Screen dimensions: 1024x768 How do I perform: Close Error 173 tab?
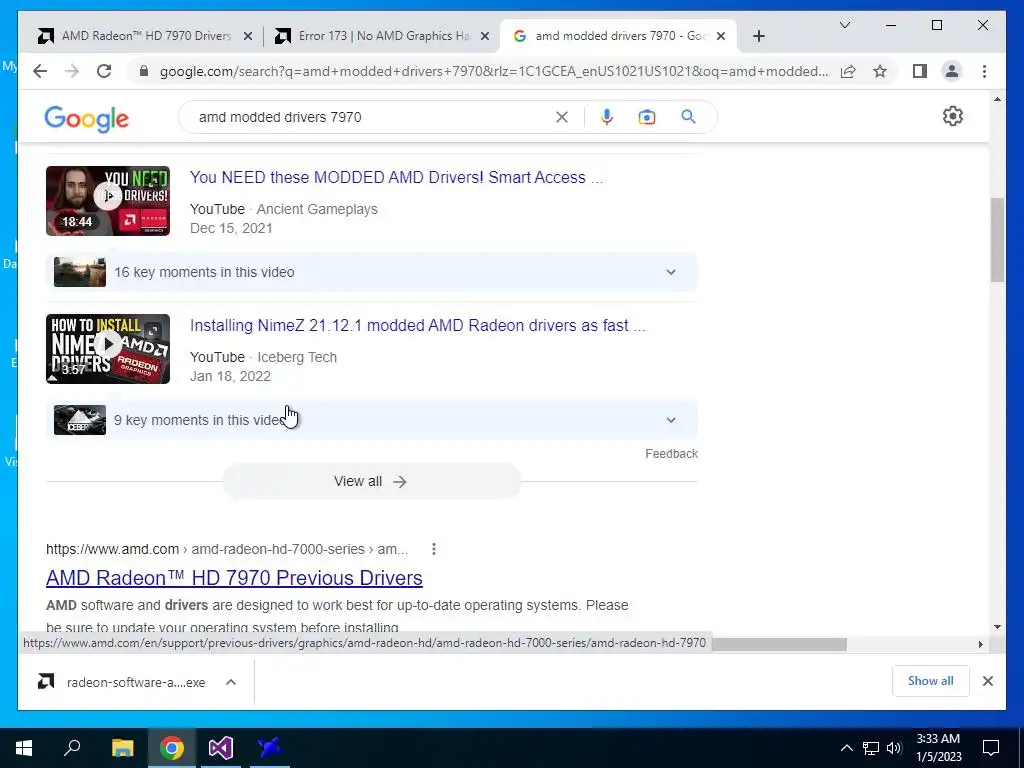[485, 37]
